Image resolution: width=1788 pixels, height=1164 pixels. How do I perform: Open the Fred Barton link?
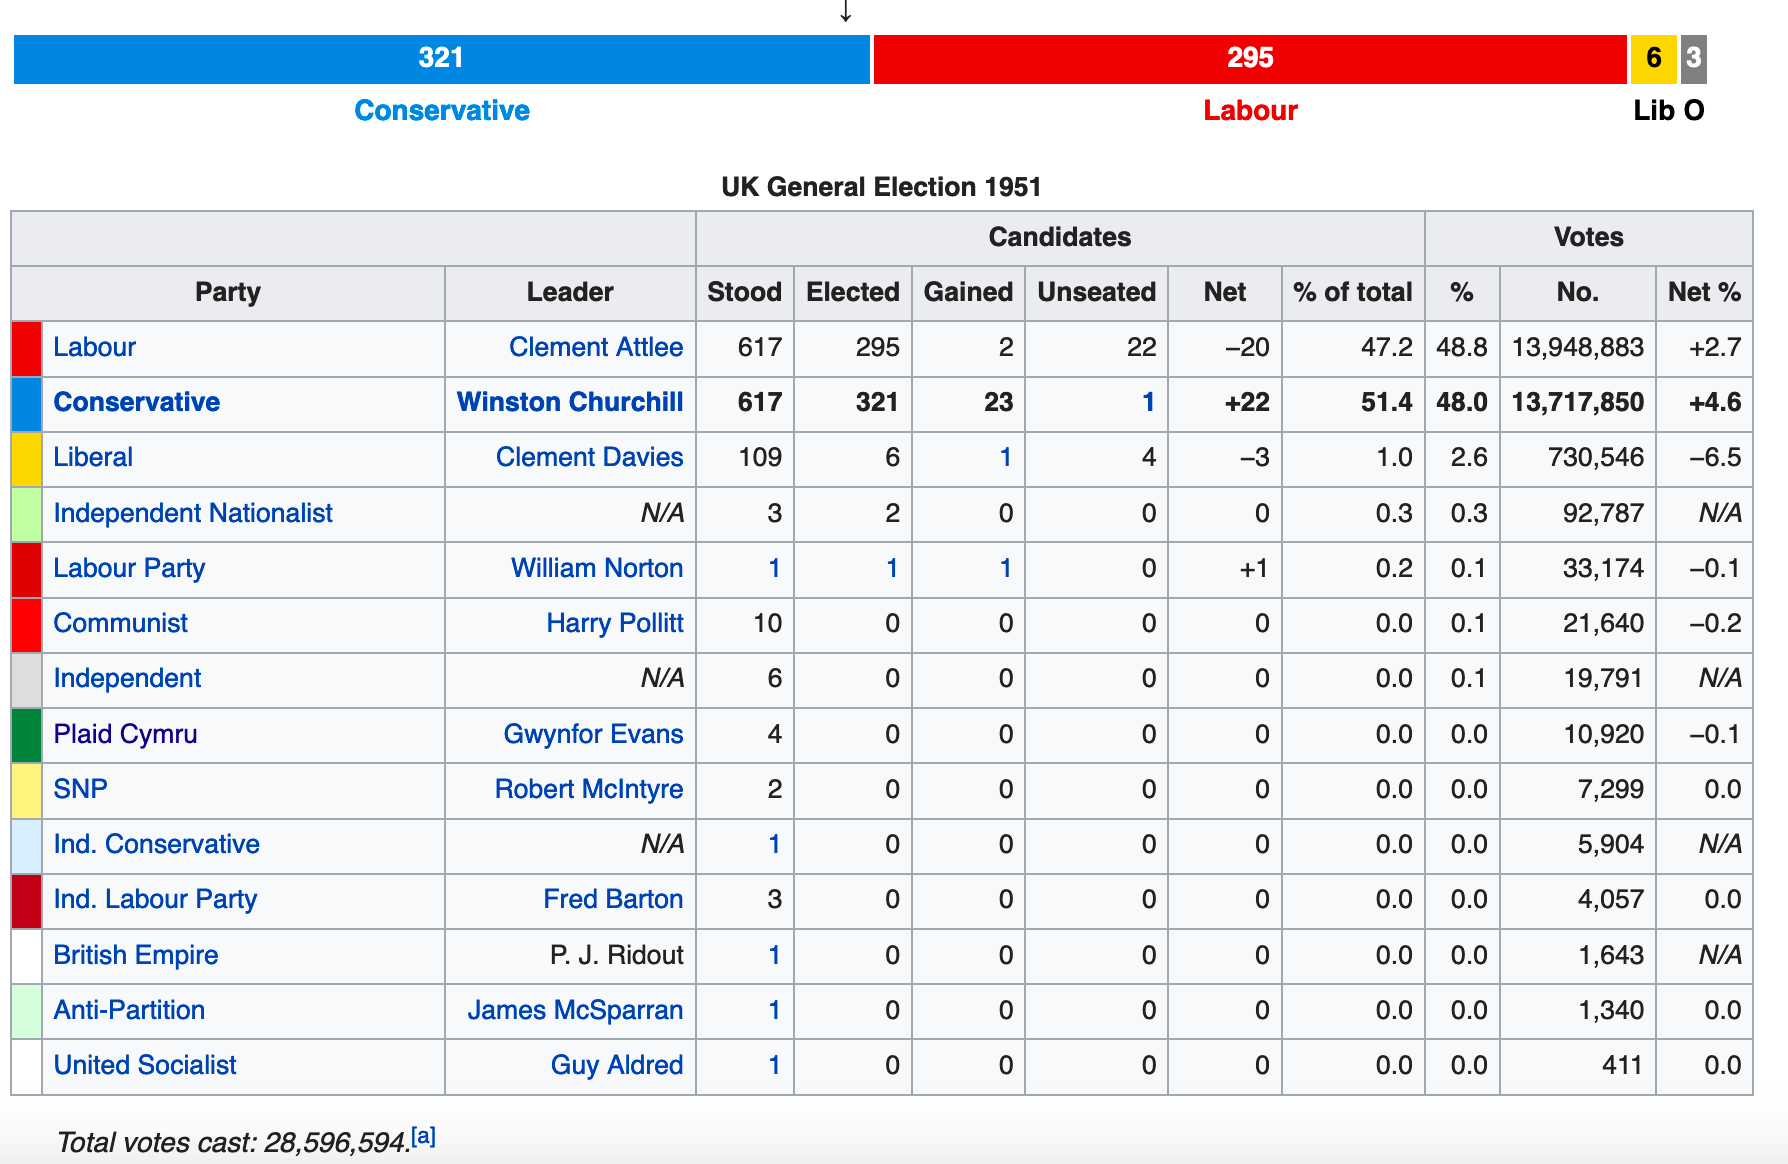(x=613, y=899)
